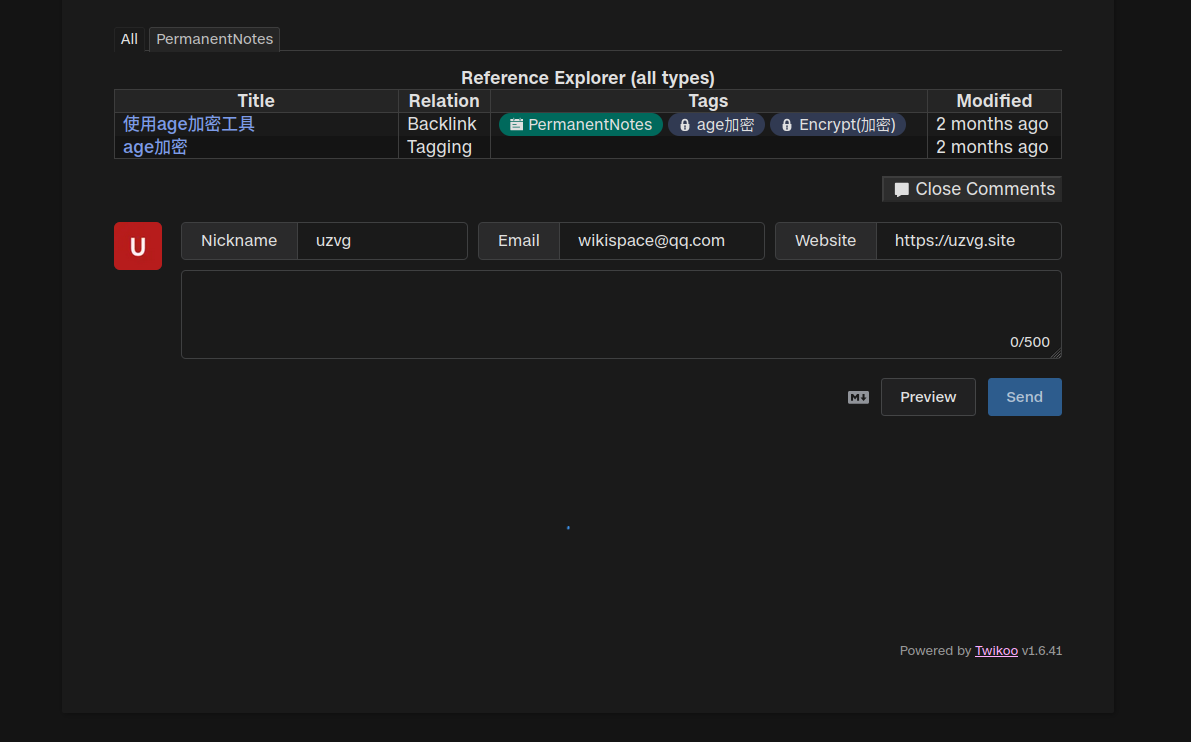Click inside the comment text area
The height and width of the screenshot is (742, 1191).
[x=621, y=314]
